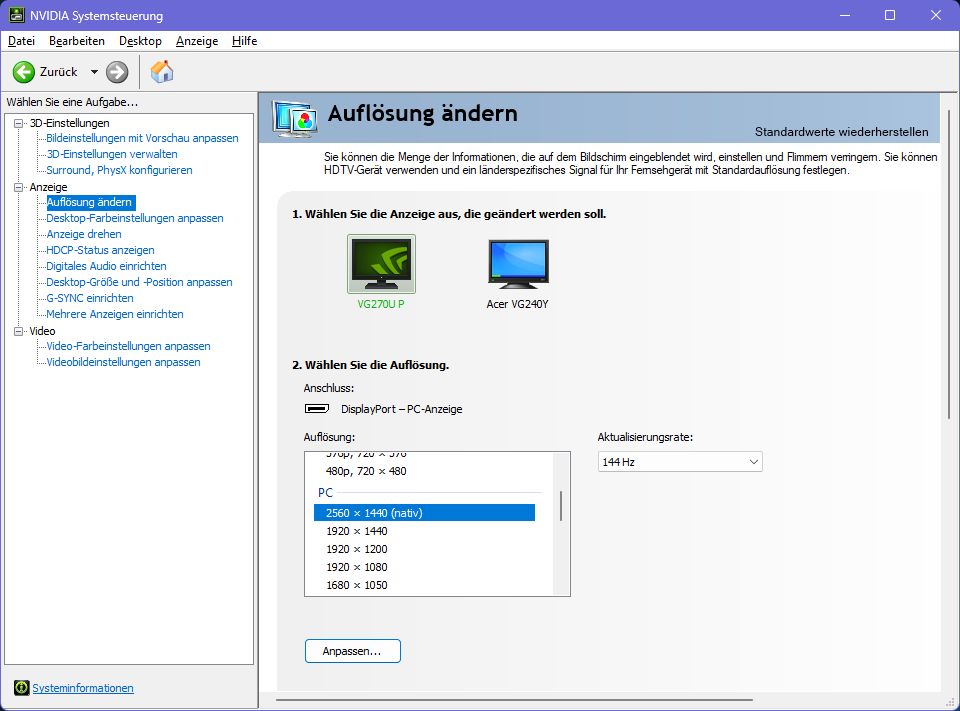960x711 pixels.
Task: Select the Acer VG240Y monitor icon
Action: point(518,264)
